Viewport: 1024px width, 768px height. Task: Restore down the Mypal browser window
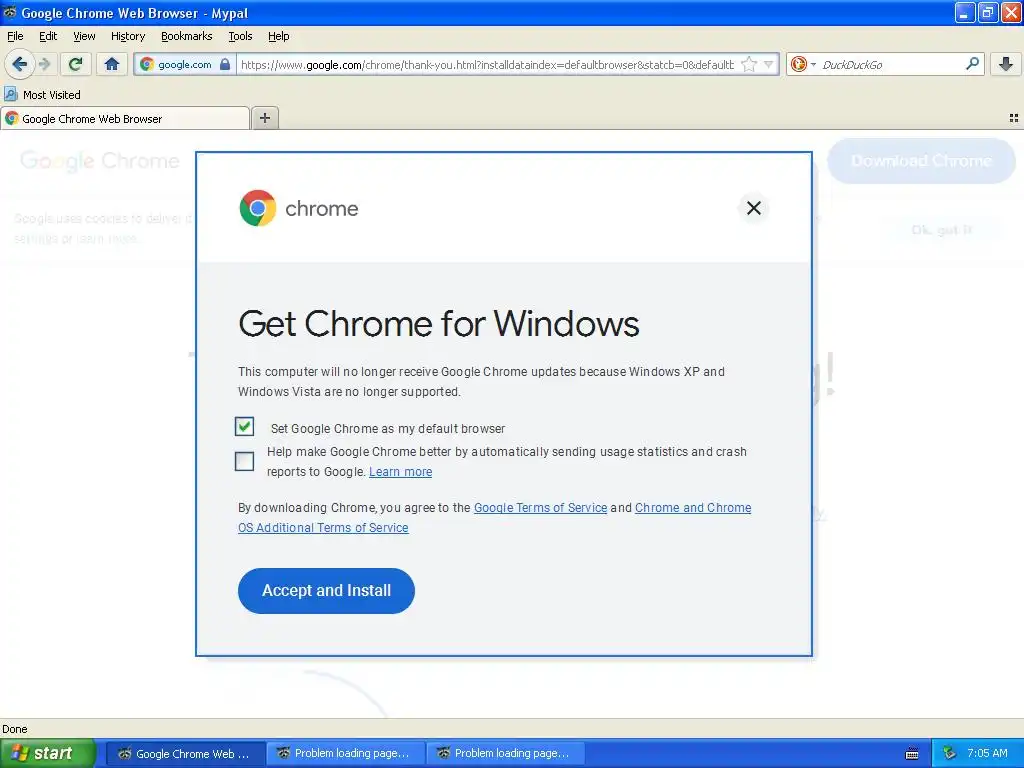(987, 12)
